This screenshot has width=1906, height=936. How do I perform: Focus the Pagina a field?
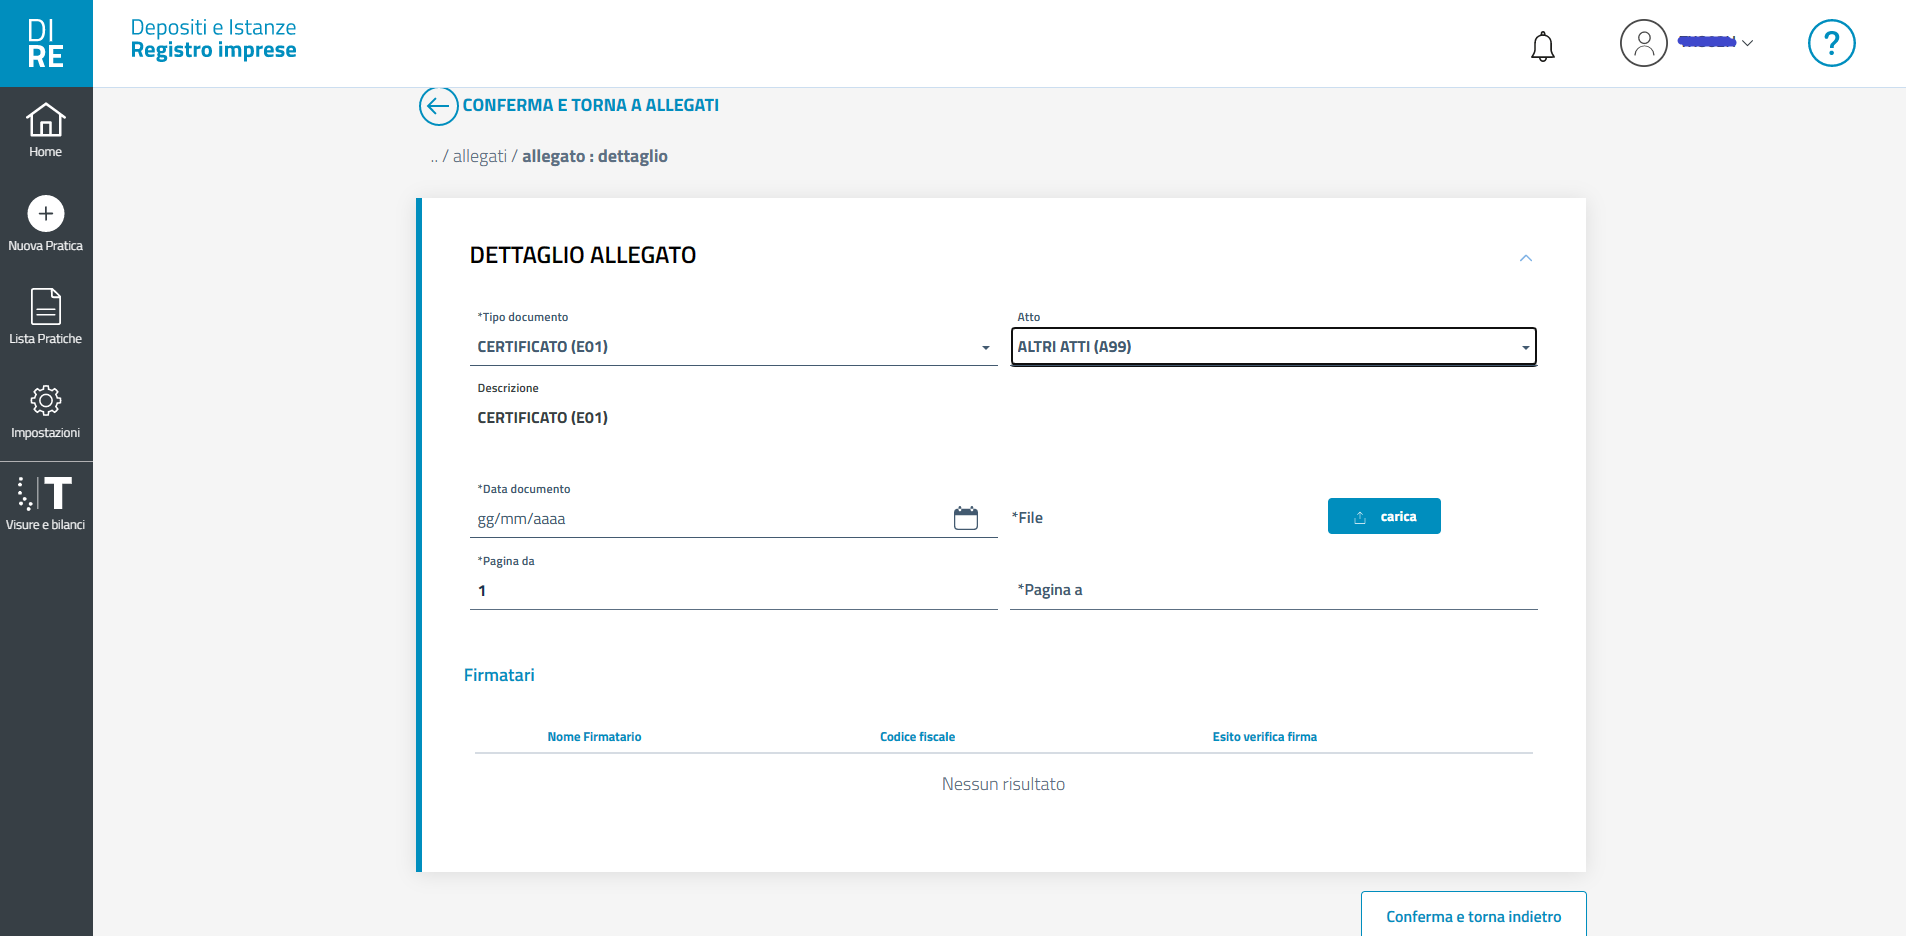1272,590
